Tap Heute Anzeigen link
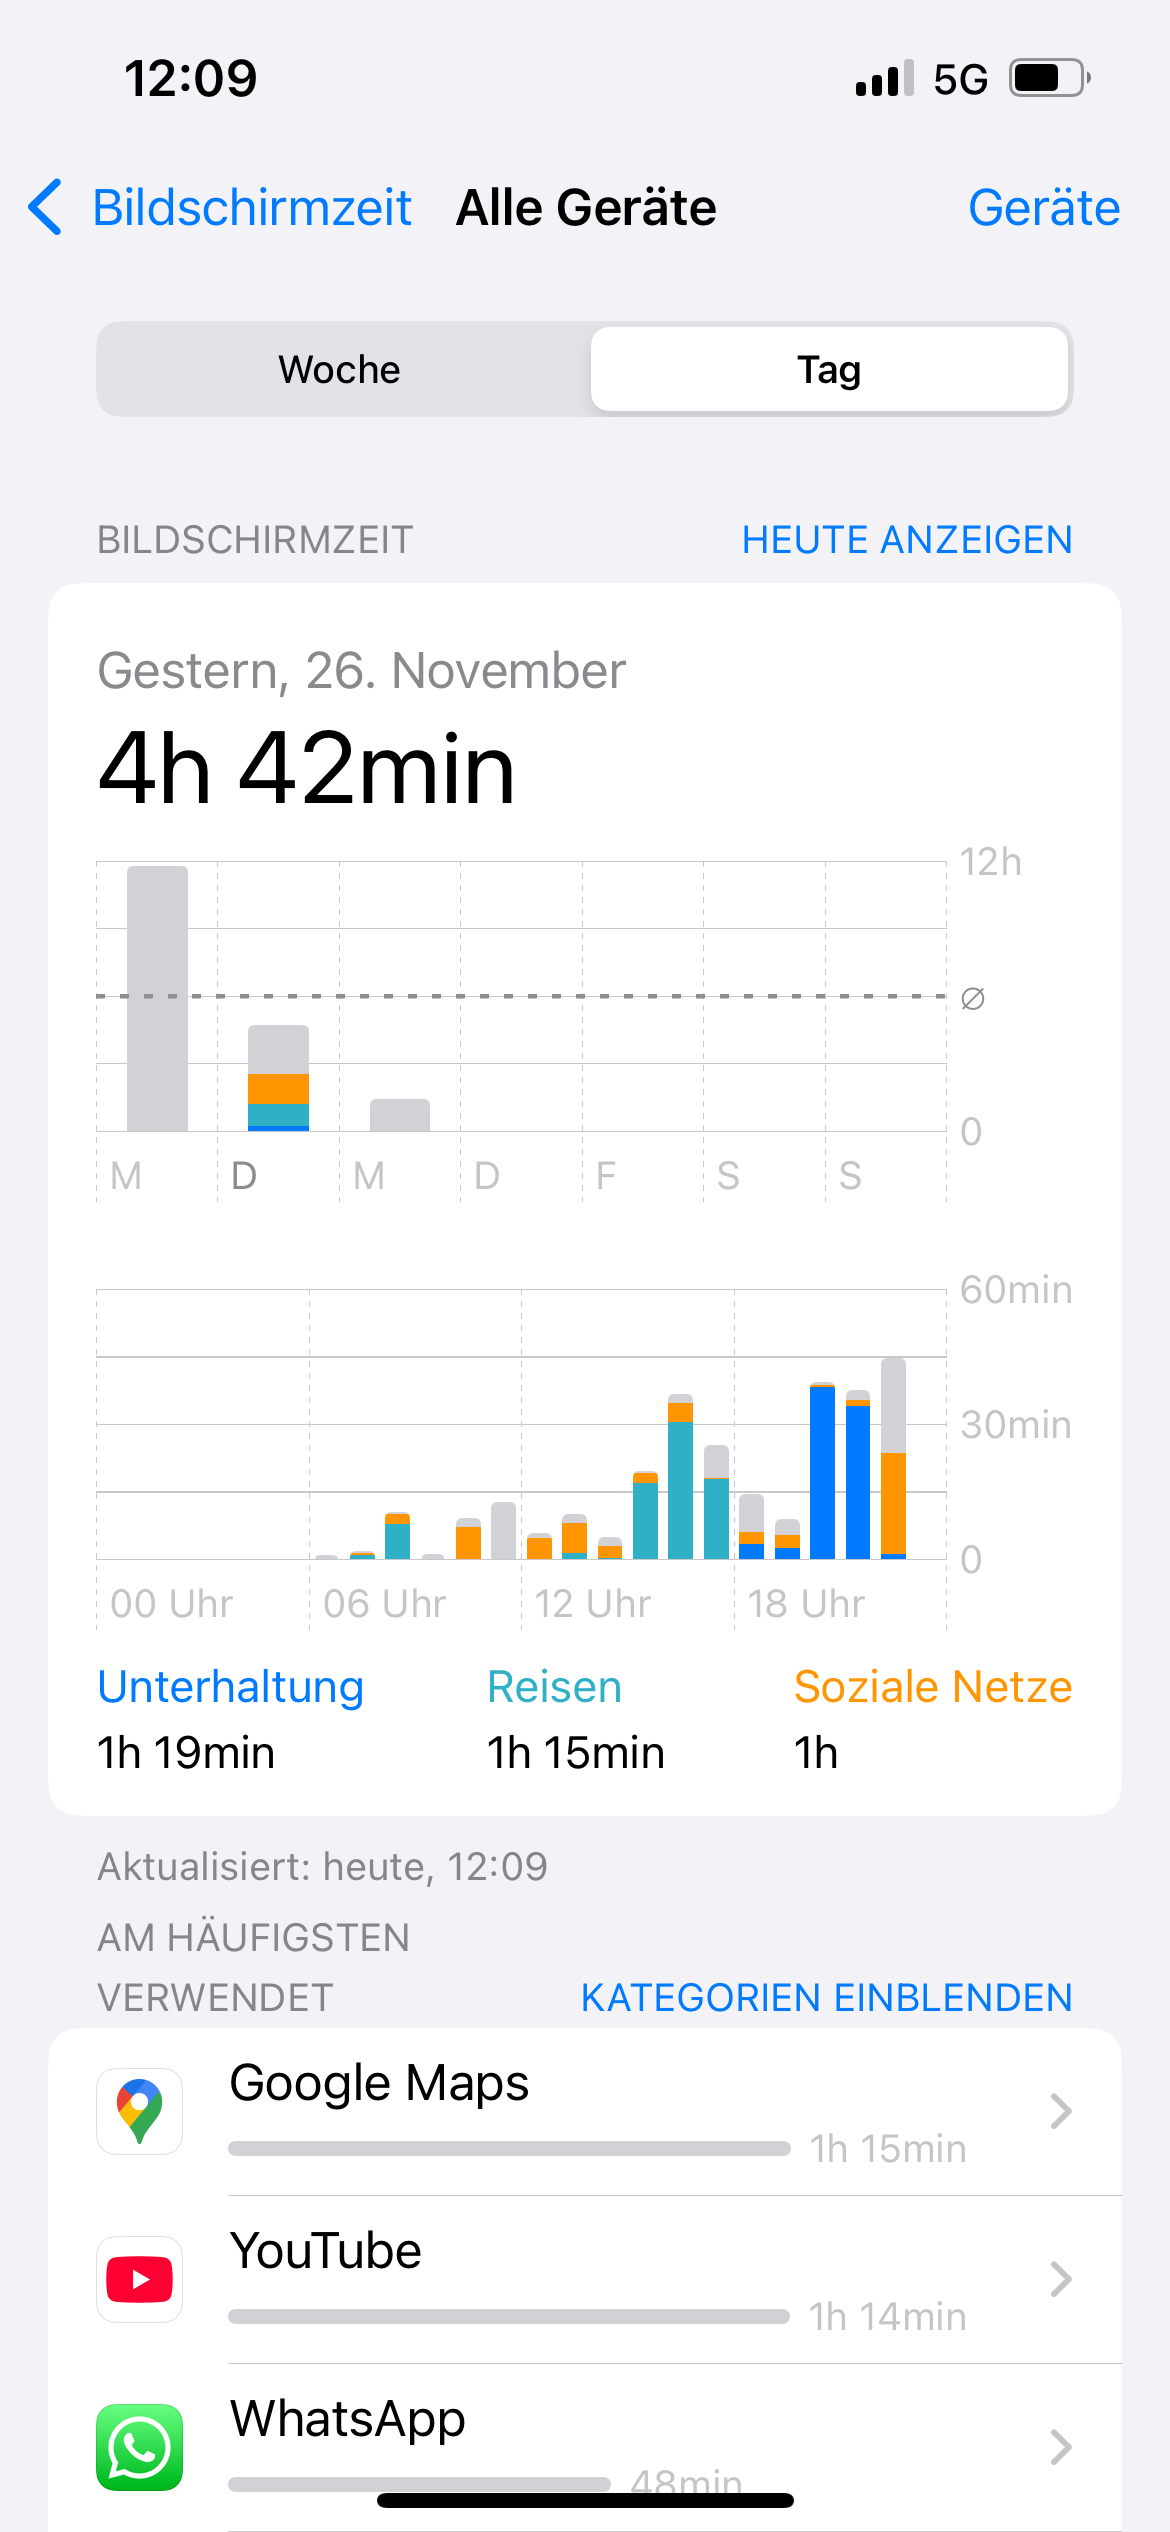 coord(906,540)
